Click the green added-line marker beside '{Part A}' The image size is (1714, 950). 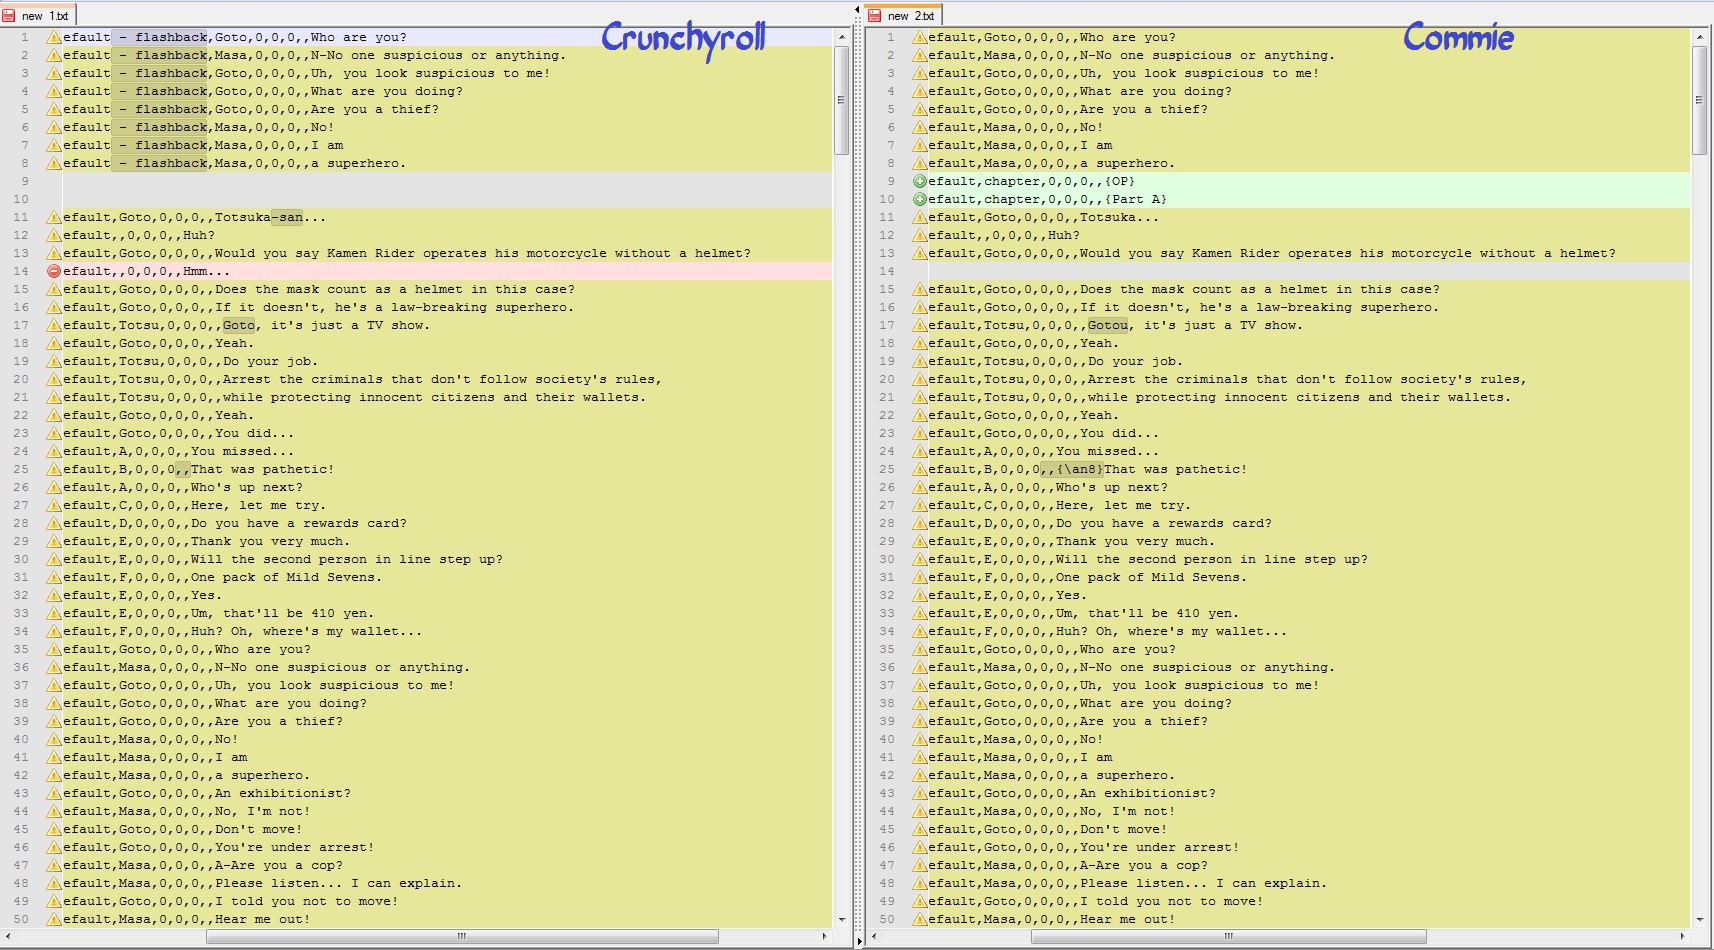click(x=919, y=199)
